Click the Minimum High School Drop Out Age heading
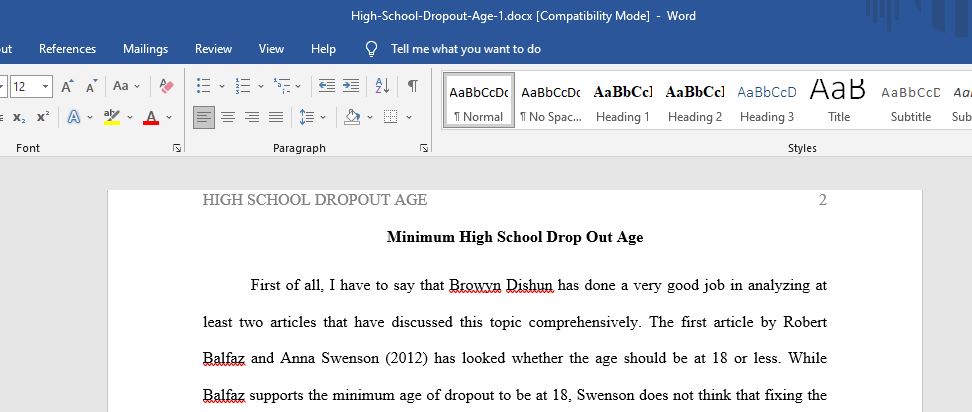The height and width of the screenshot is (412, 972). coord(515,237)
